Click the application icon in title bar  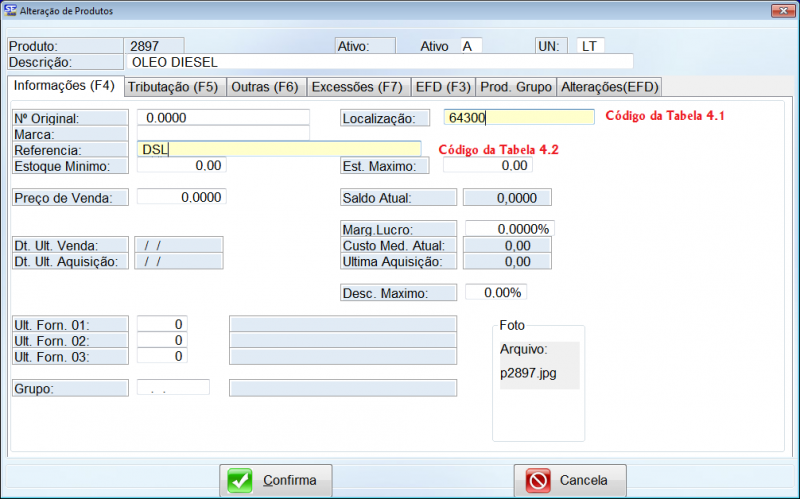pos(10,10)
